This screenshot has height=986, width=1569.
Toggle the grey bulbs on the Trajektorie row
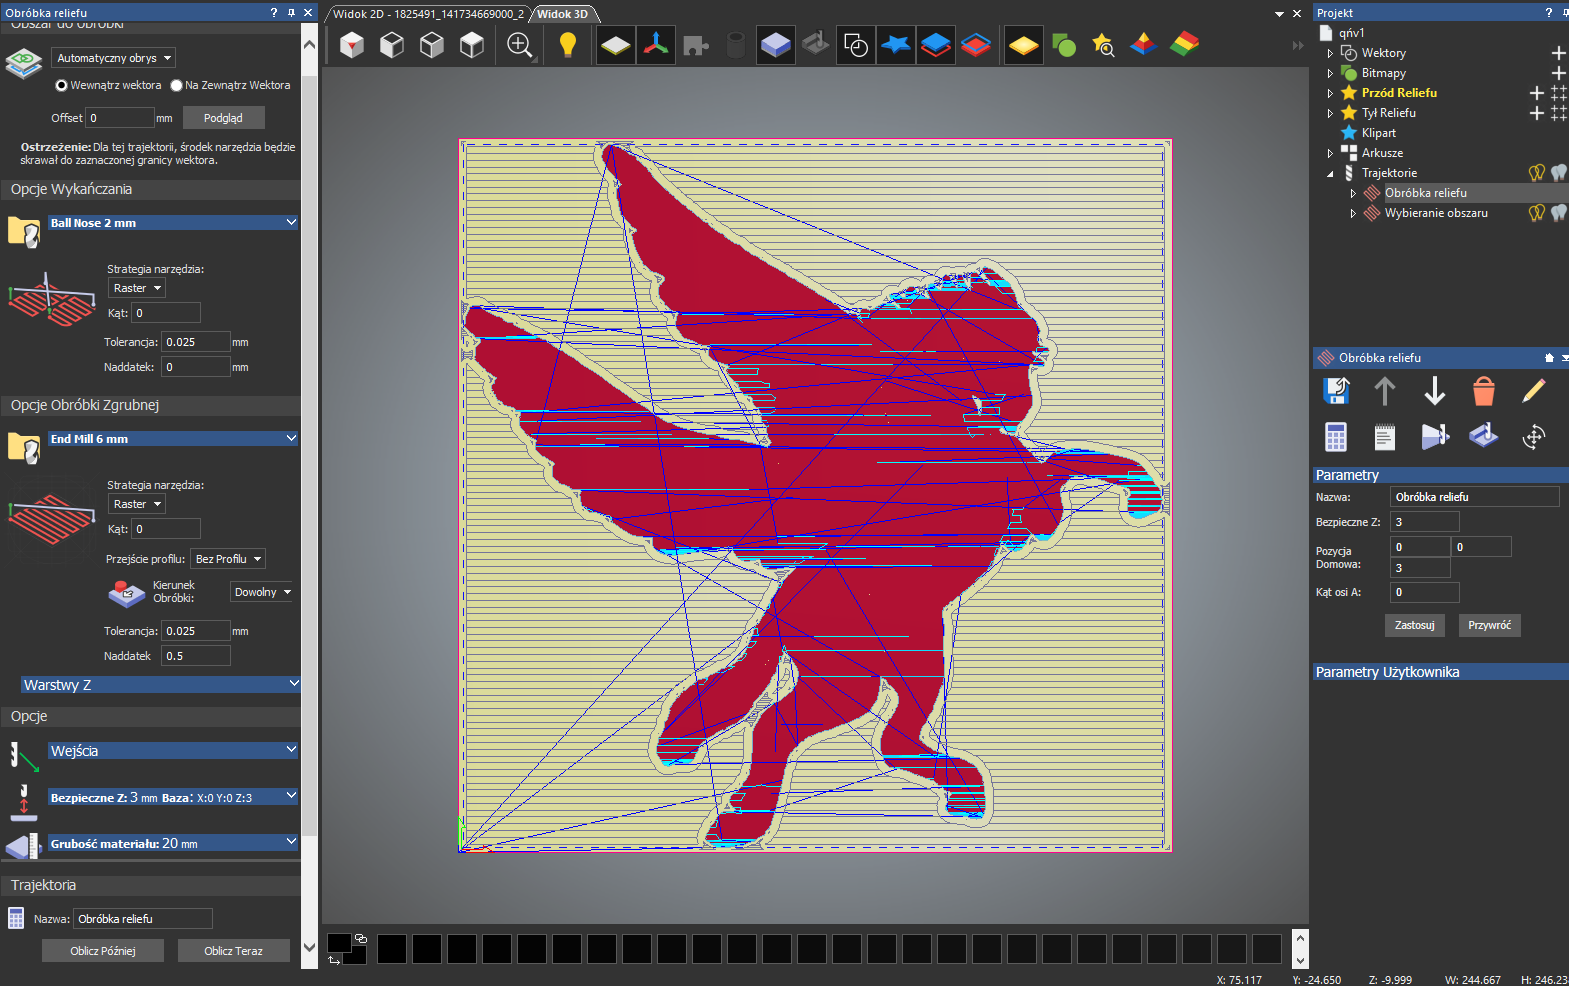pyautogui.click(x=1558, y=173)
